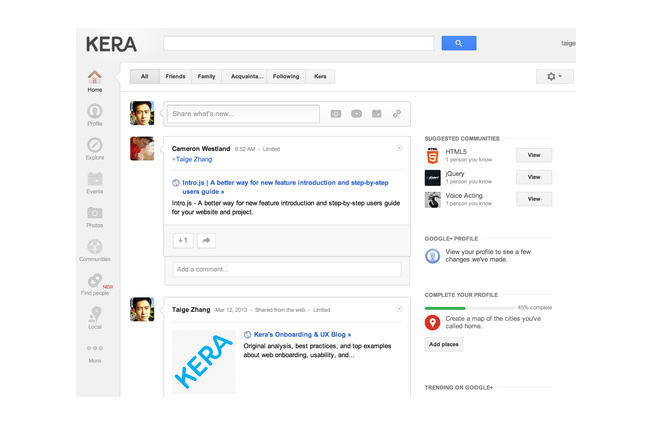Open the Events calendar sidebar icon
Viewport: 652px width, 425px height.
(95, 179)
